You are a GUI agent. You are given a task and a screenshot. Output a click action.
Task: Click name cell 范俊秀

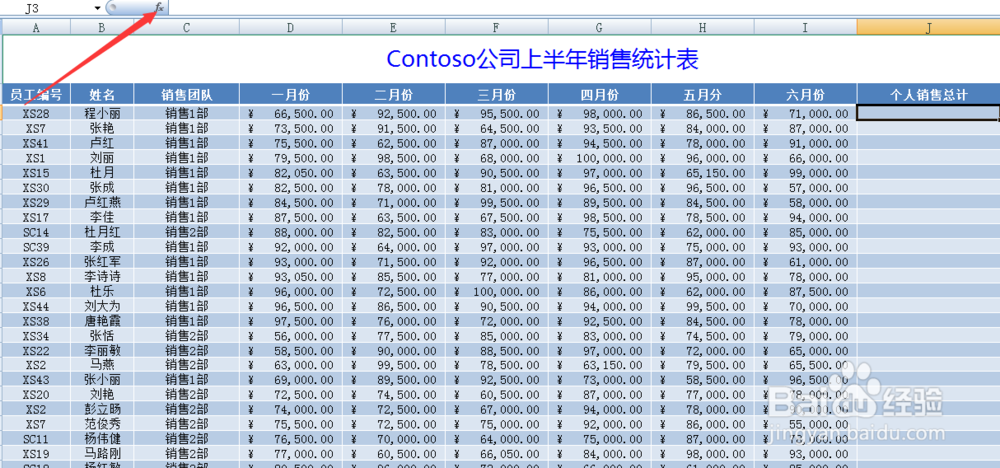point(102,424)
